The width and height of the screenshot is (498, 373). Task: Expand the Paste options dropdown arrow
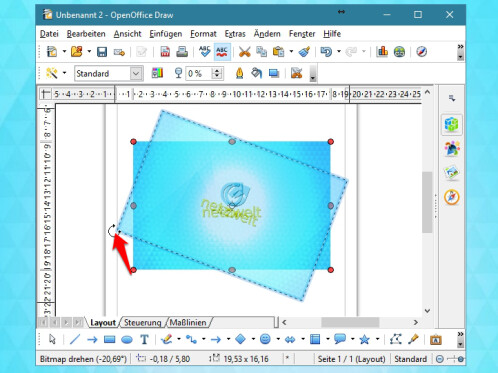tap(291, 52)
